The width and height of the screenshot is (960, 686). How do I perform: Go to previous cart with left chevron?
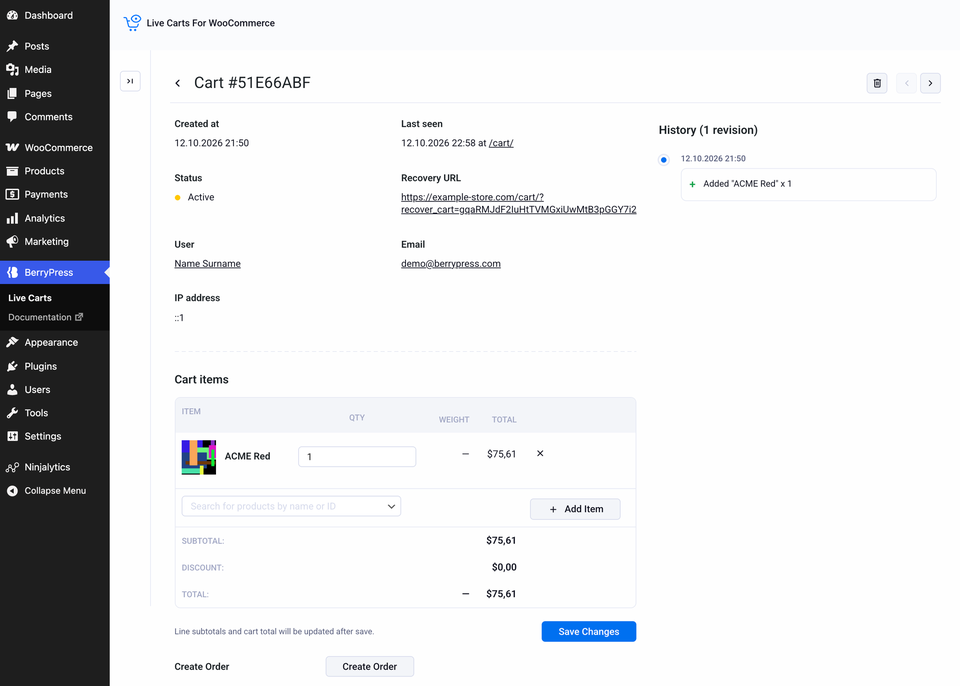coord(906,83)
